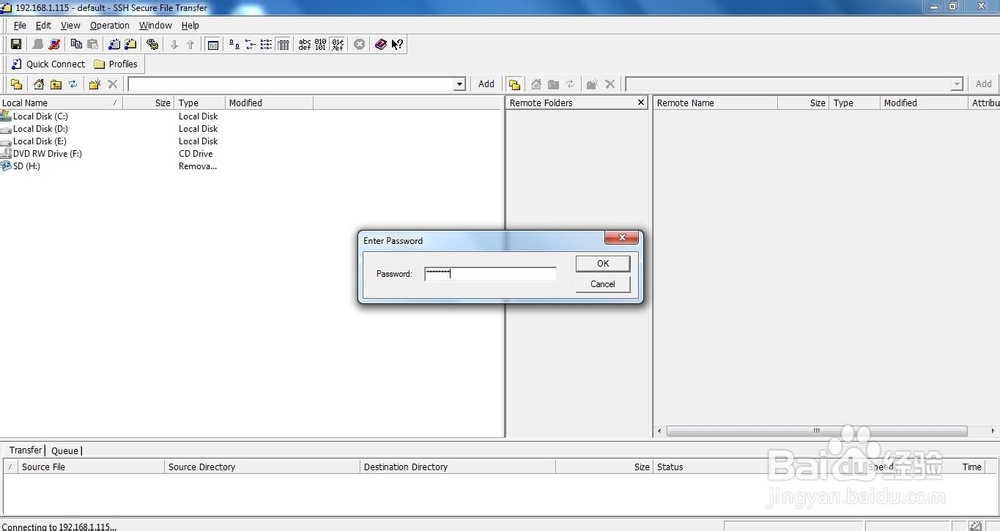Click Add next to local path box
Image resolution: width=1000 pixels, height=531 pixels.
coord(486,84)
